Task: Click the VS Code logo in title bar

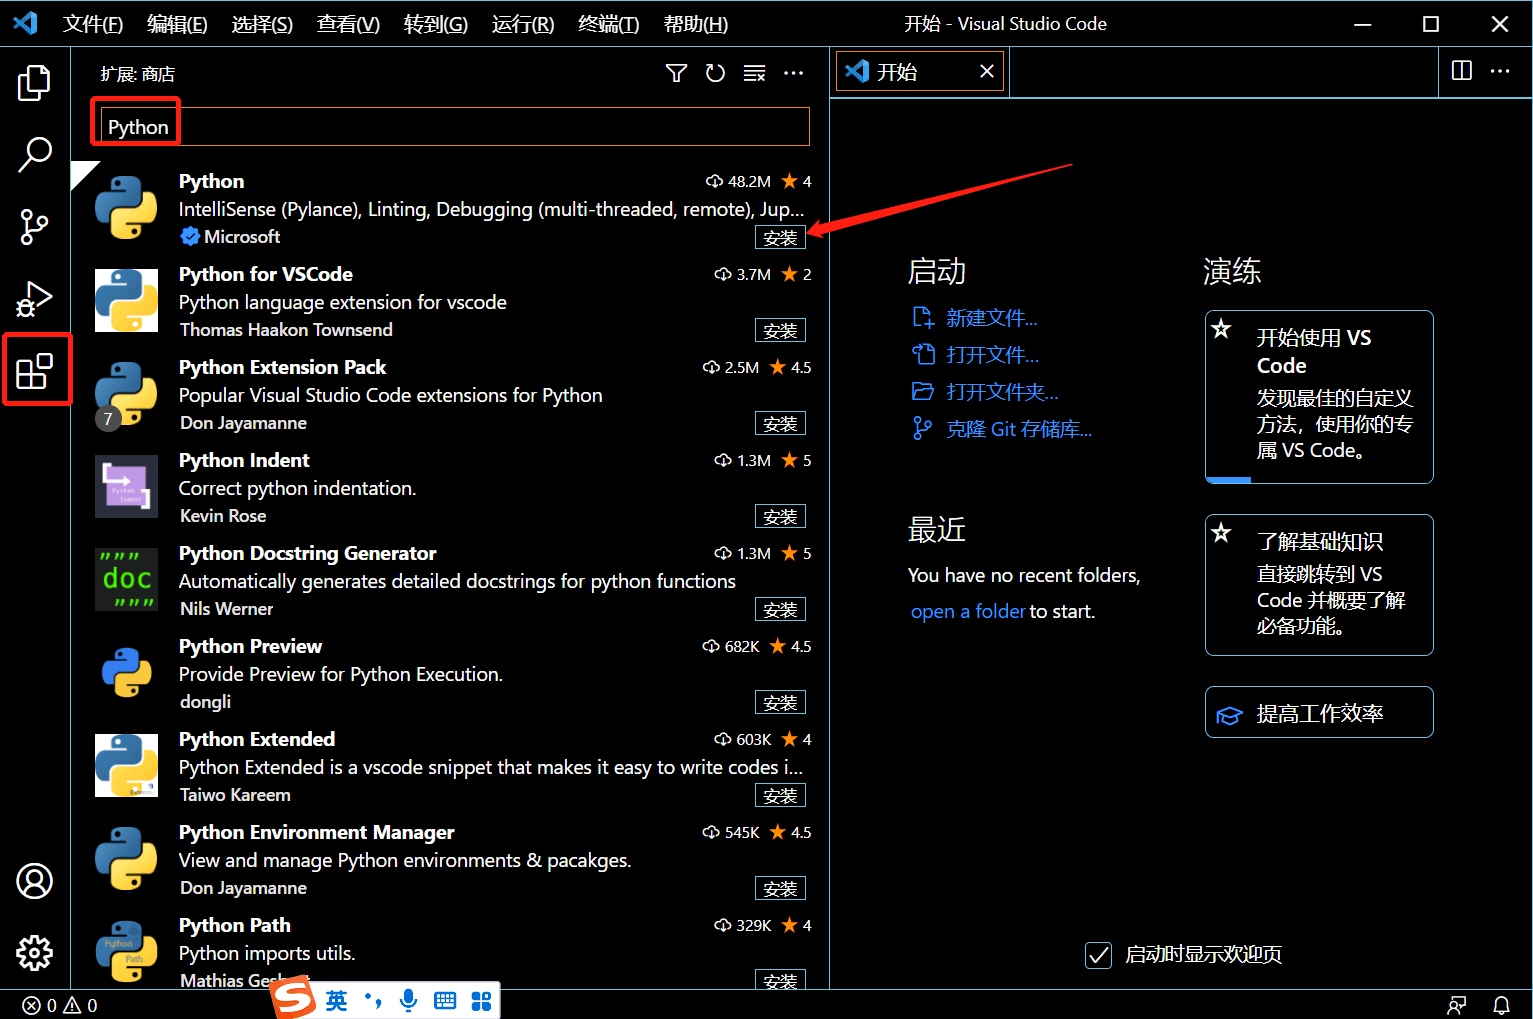Action: pos(25,22)
